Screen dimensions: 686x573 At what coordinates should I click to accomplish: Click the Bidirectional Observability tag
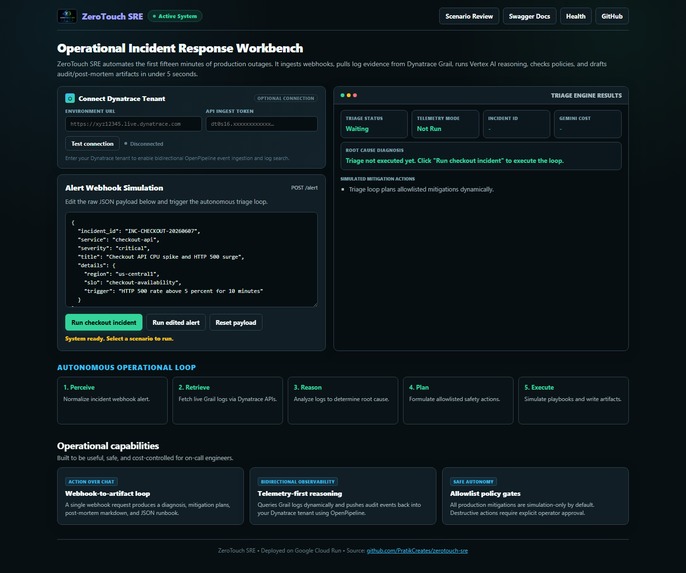click(x=298, y=482)
